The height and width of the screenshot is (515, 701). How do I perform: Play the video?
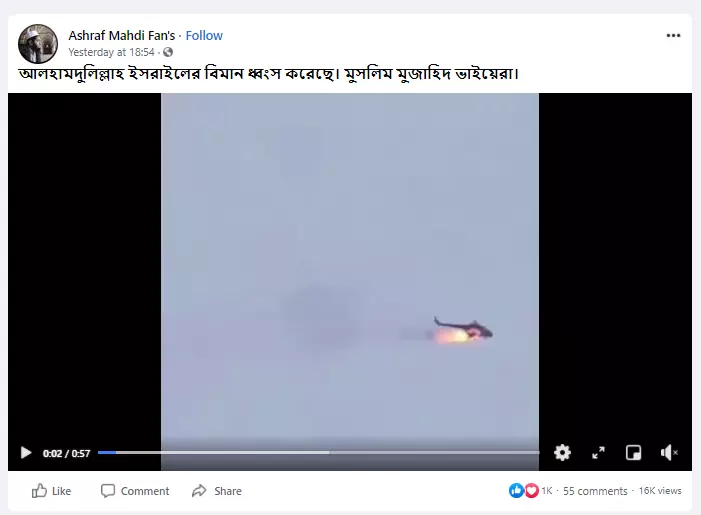coord(26,453)
